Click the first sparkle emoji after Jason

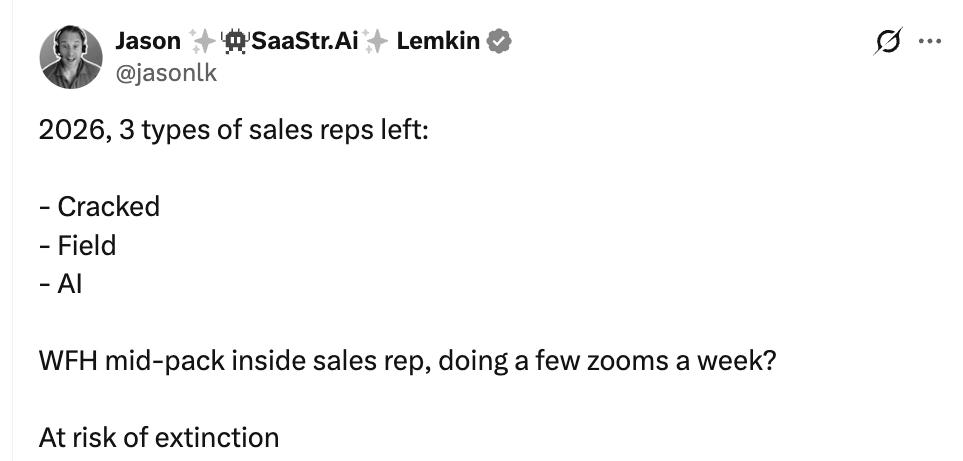(201, 42)
